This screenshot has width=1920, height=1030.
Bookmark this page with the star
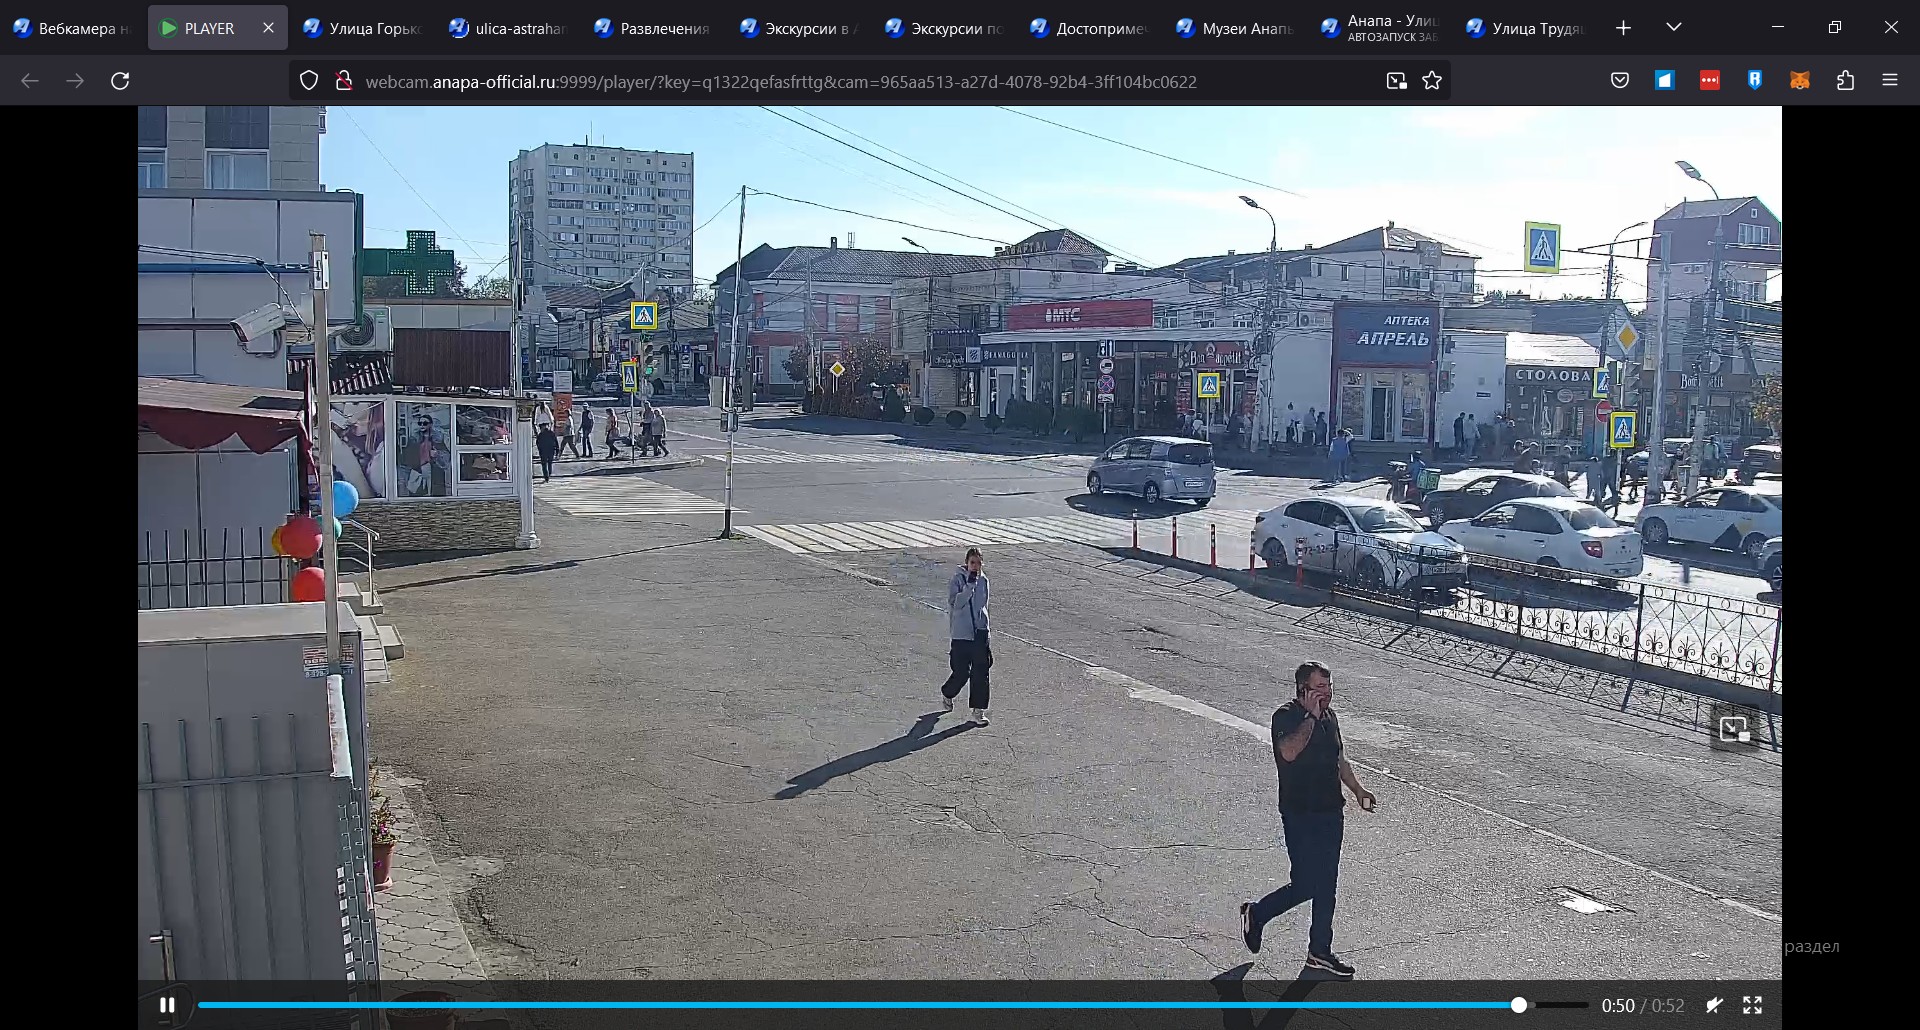pyautogui.click(x=1432, y=81)
